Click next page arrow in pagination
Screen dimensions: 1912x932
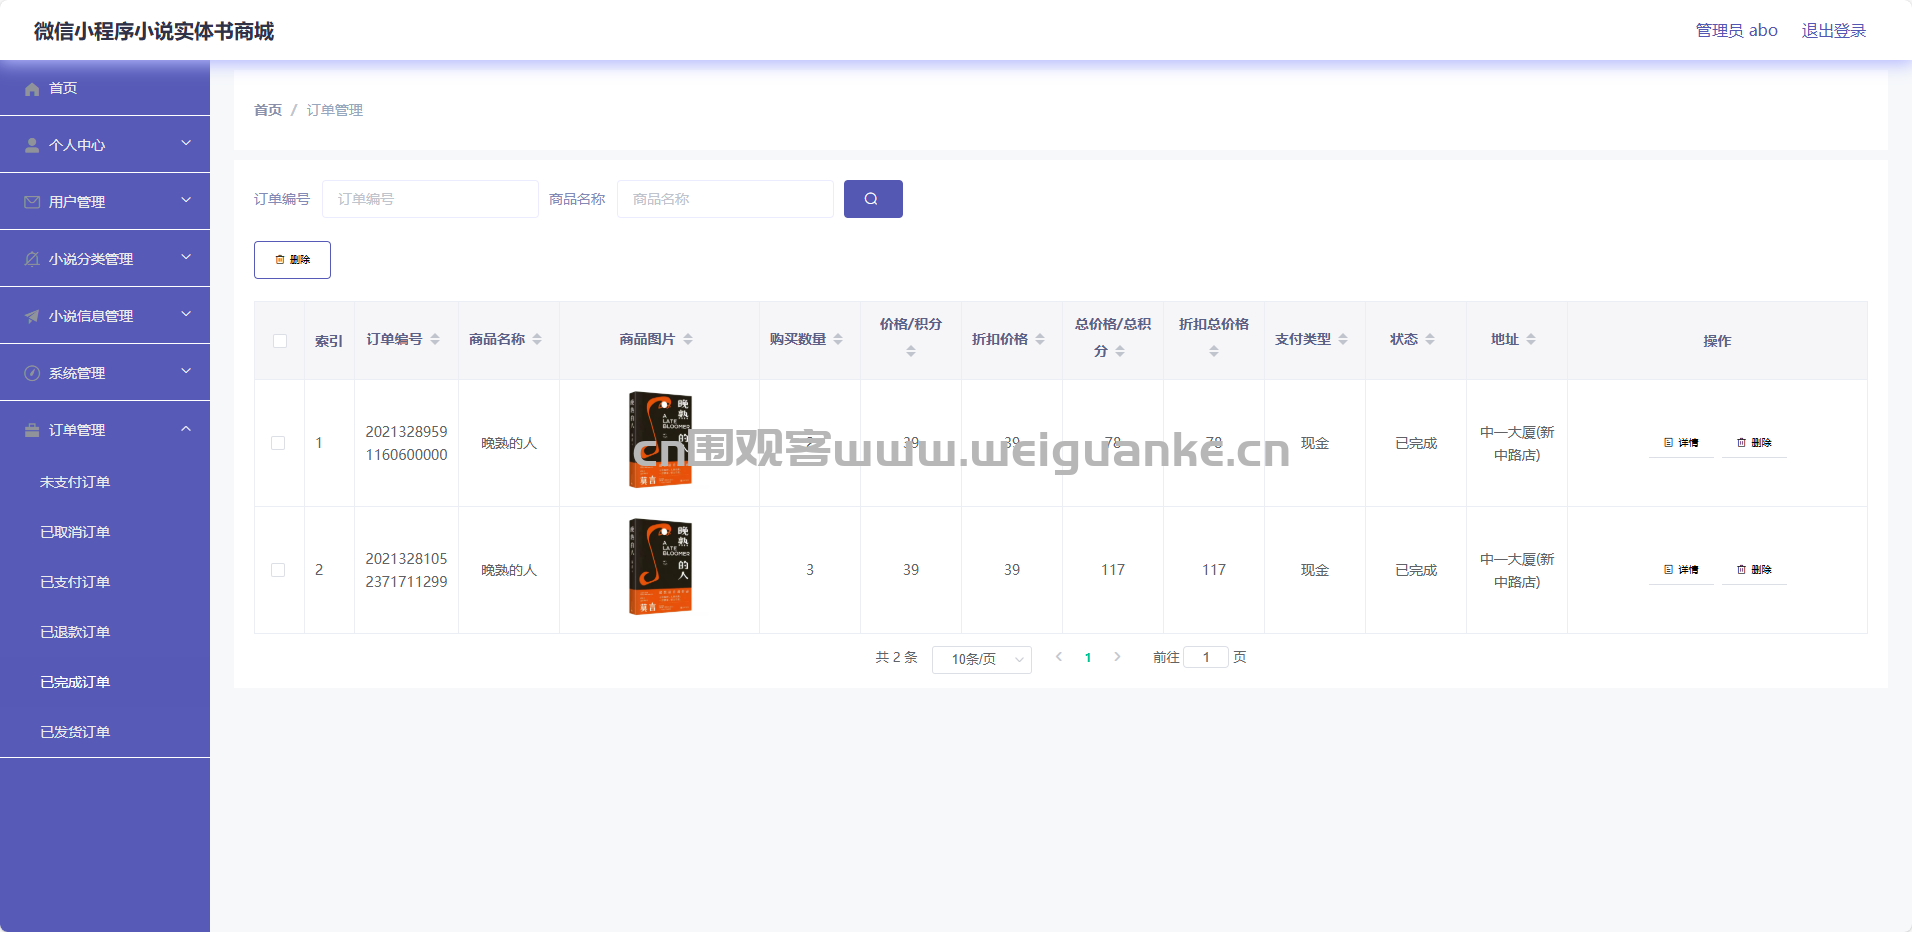(x=1117, y=657)
